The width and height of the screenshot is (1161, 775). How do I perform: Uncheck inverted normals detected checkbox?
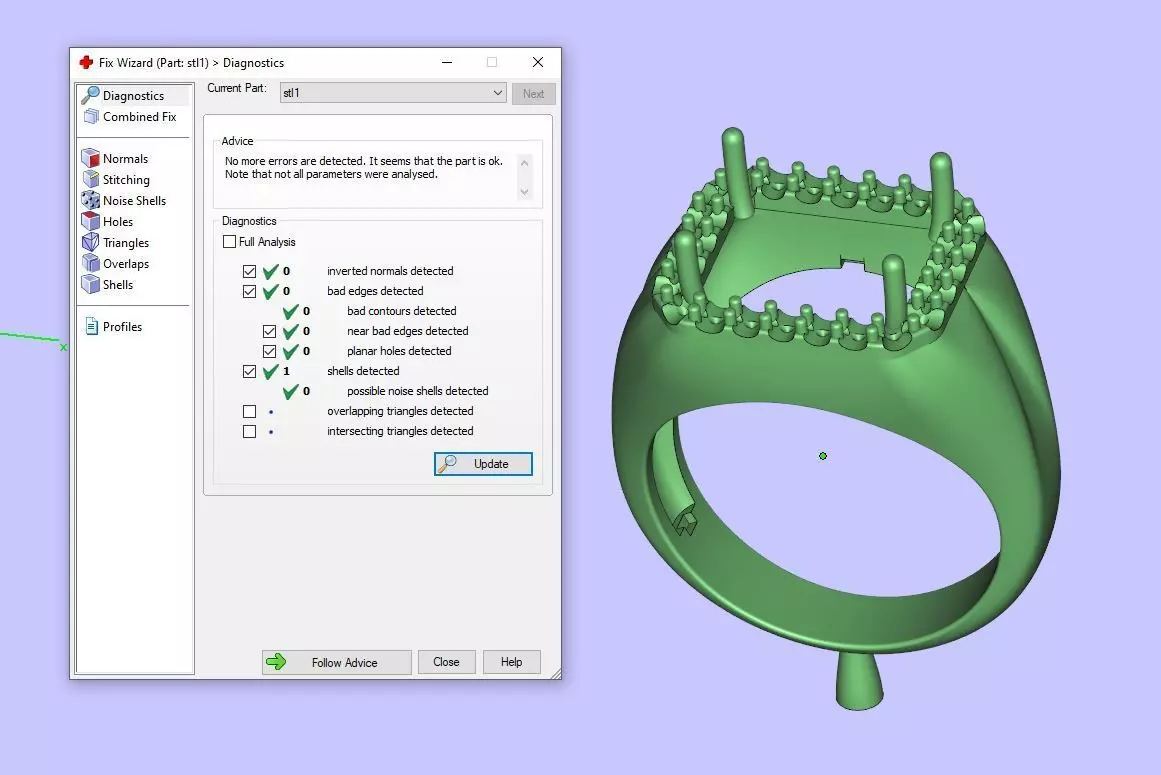pyautogui.click(x=250, y=271)
